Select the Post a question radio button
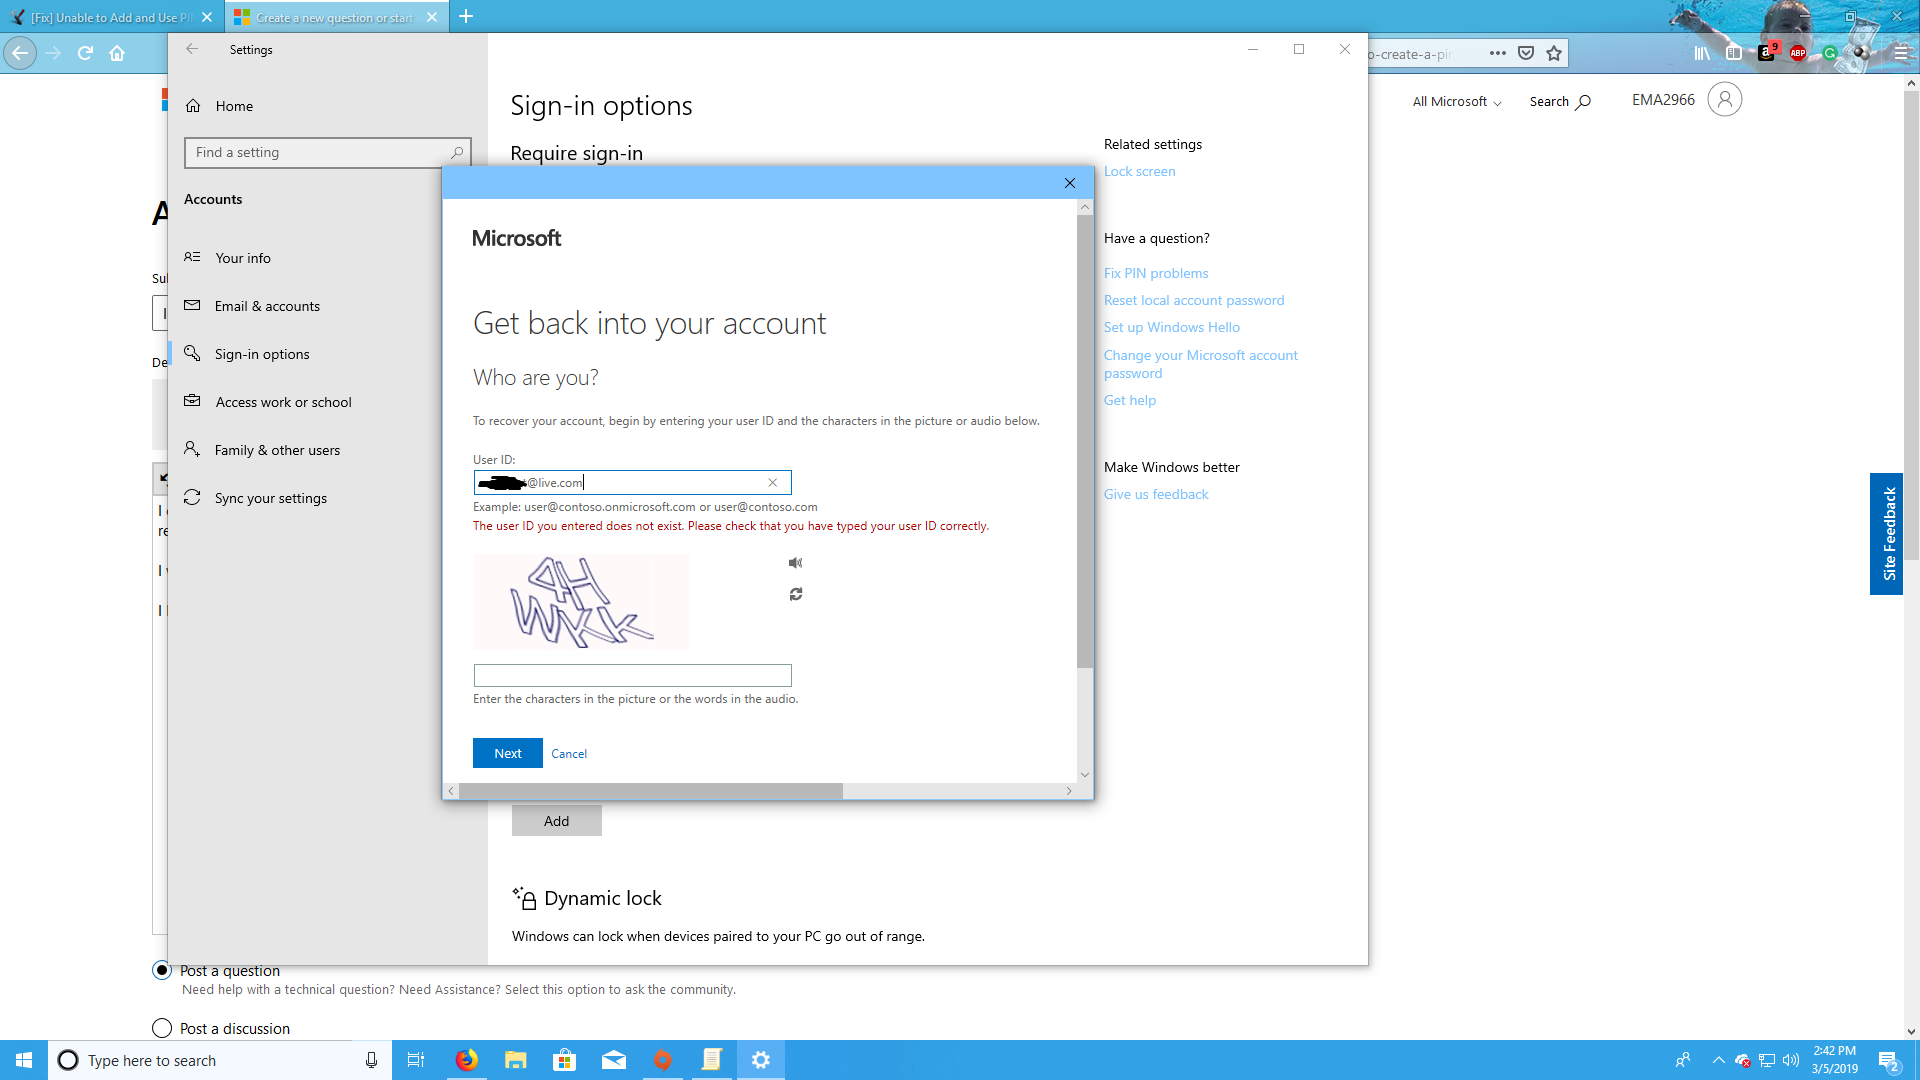Image resolution: width=1920 pixels, height=1080 pixels. (161, 970)
